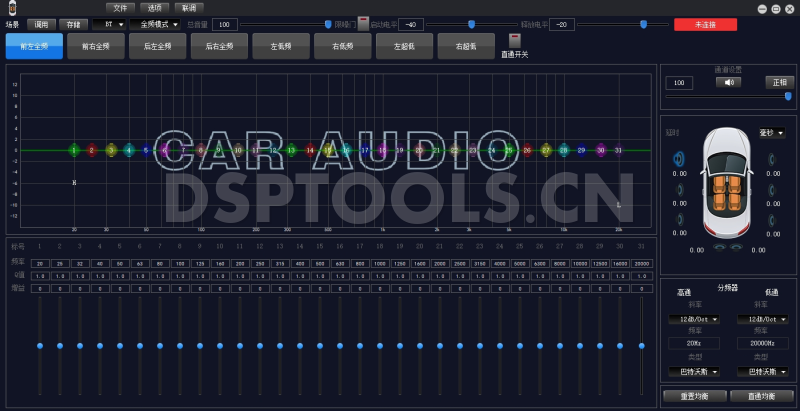Select EQ node 2 on the graph
Image resolution: width=800 pixels, height=411 pixels.
(x=91, y=150)
